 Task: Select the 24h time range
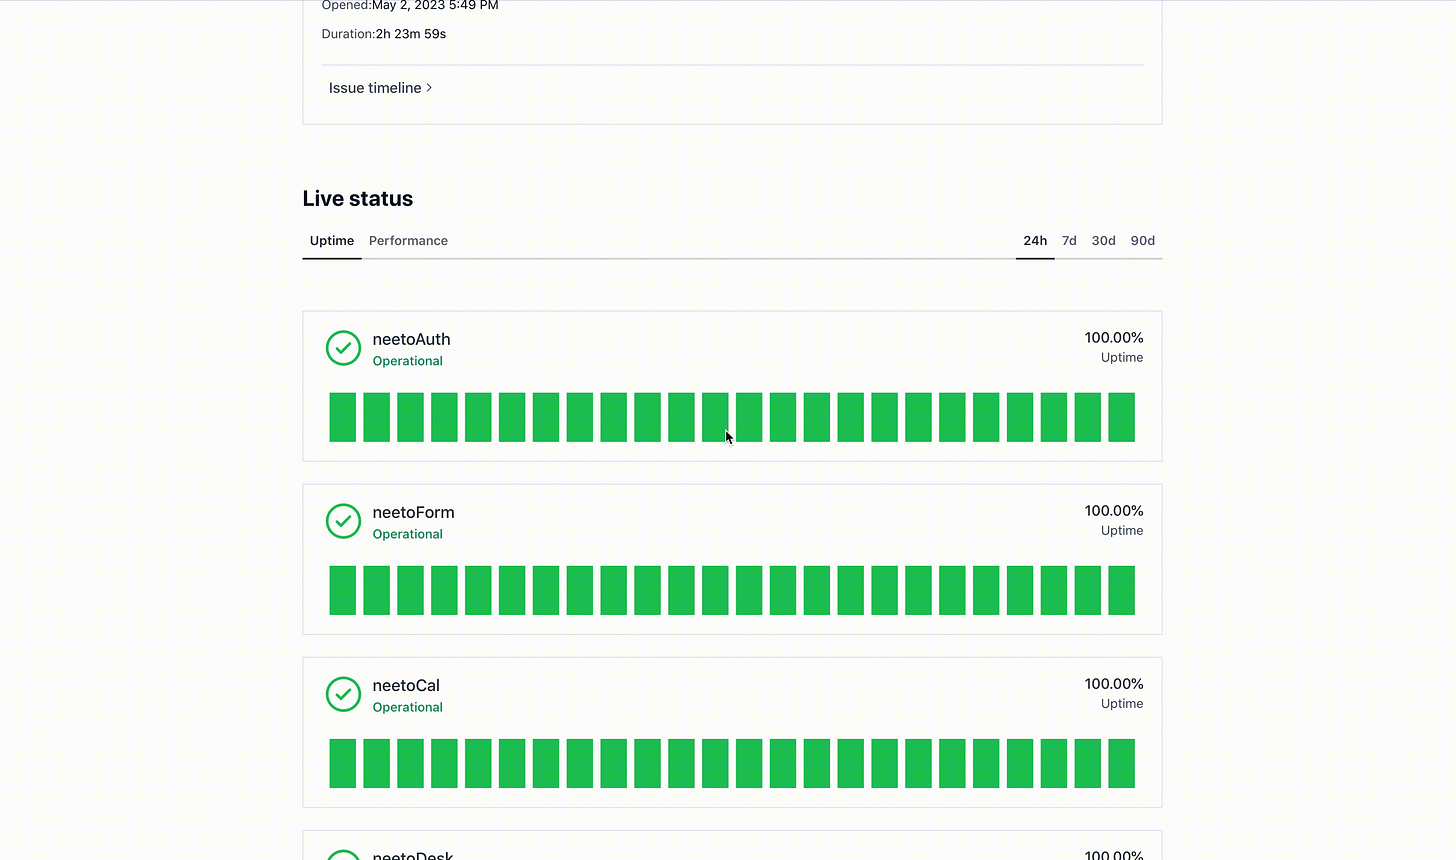coord(1035,241)
